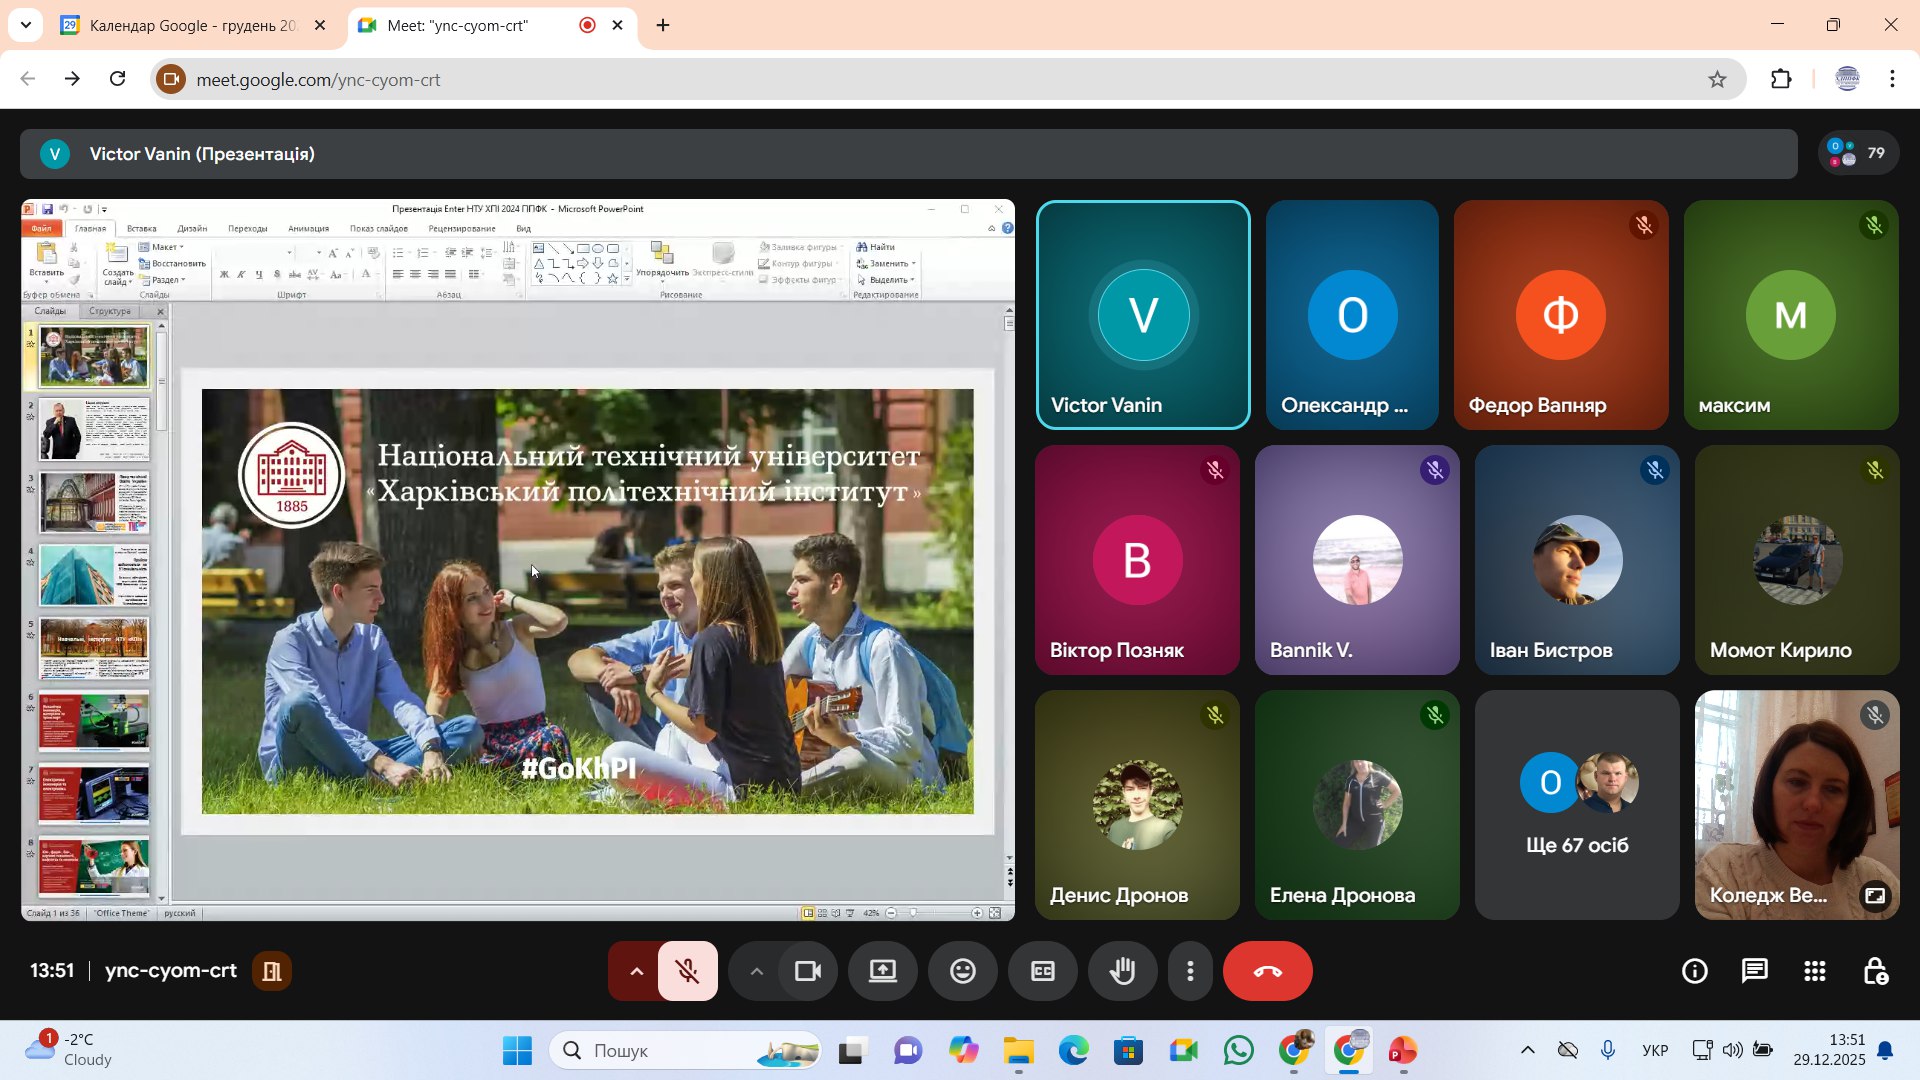The image size is (1920, 1080).
Task: Click the red leave call button
Action: pos(1267,971)
